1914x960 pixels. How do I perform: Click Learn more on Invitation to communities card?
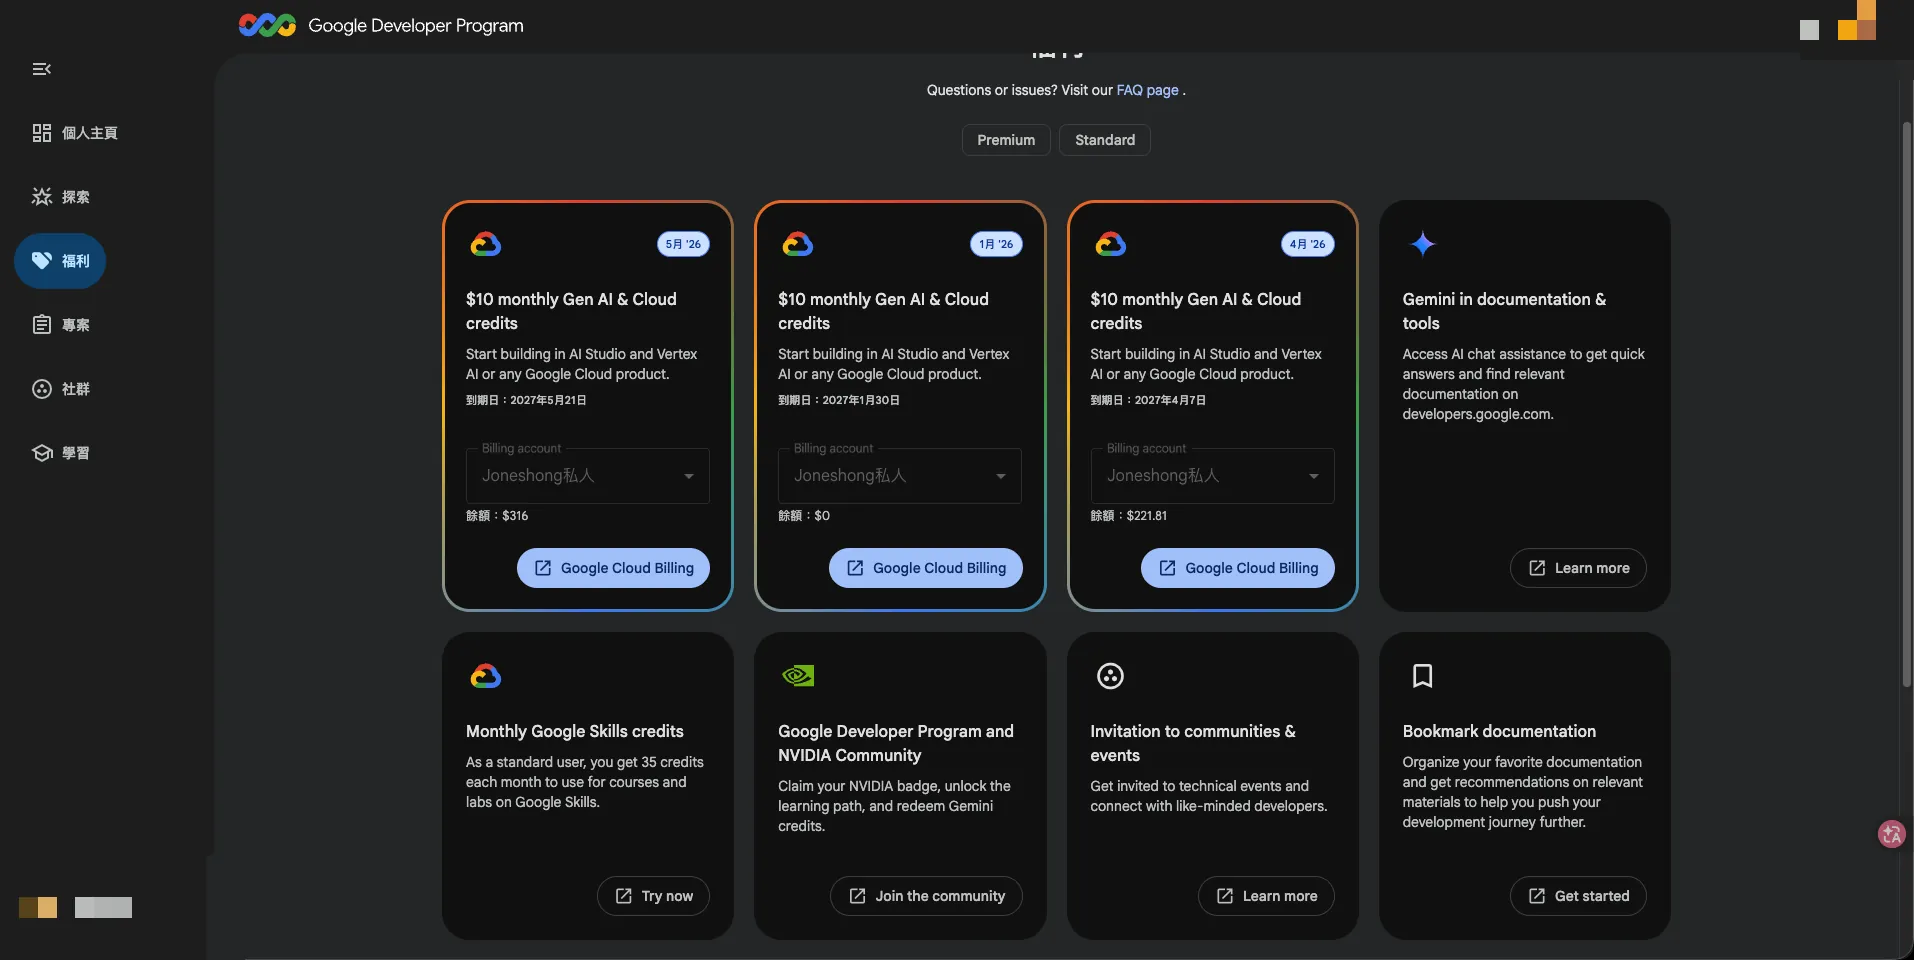pyautogui.click(x=1266, y=896)
